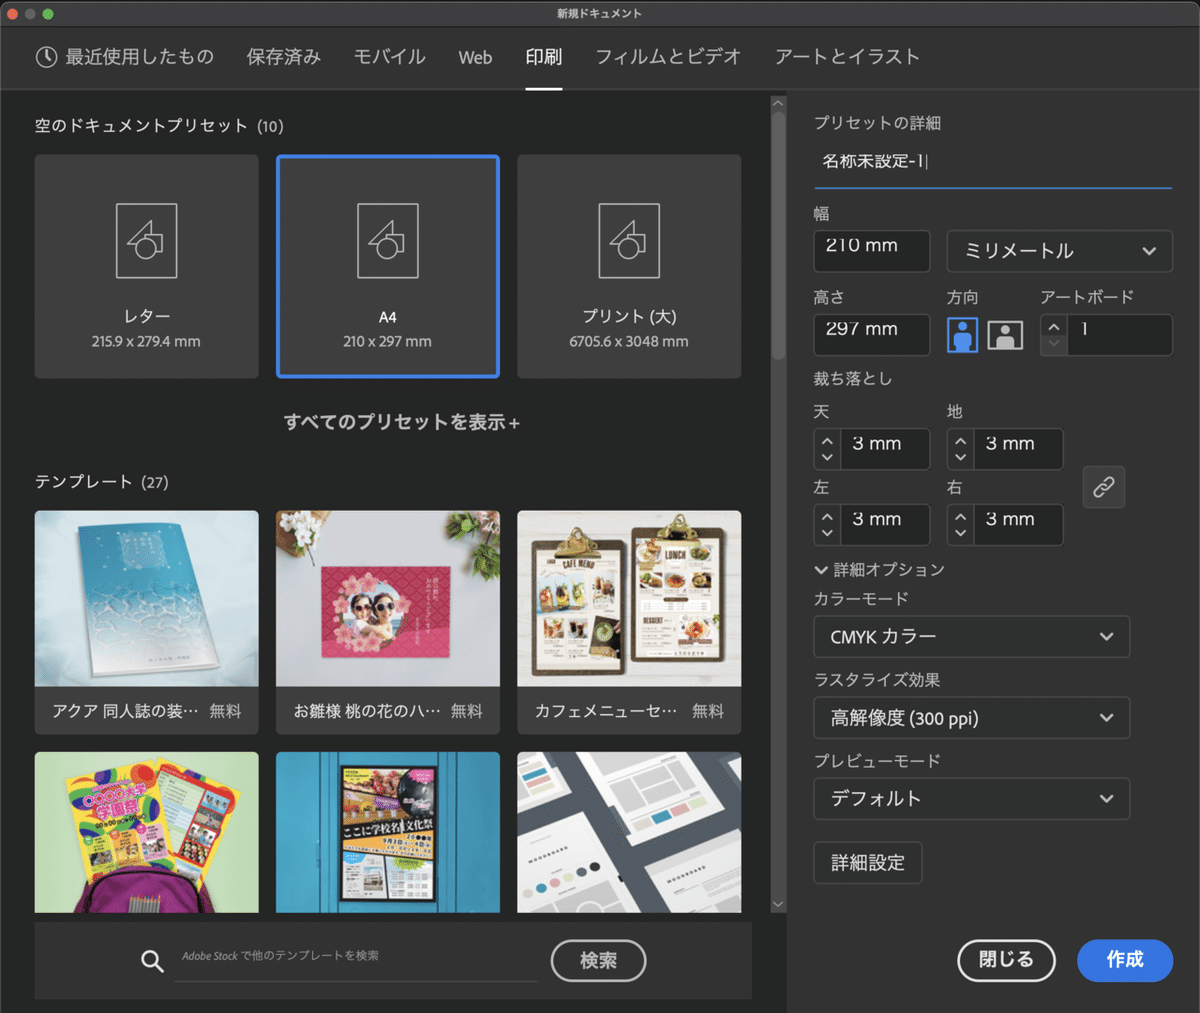Image resolution: width=1200 pixels, height=1013 pixels.
Task: Increase bottom bleed (地) value
Action: [960, 440]
